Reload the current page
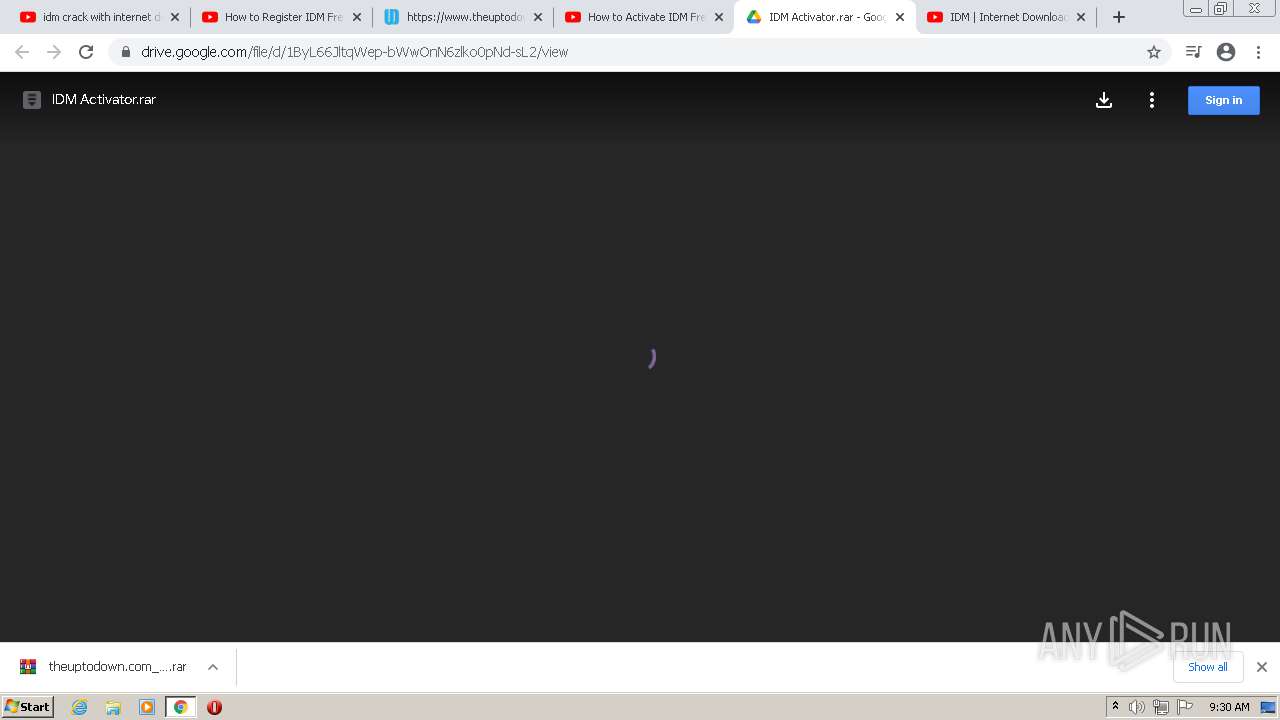Viewport: 1280px width, 720px height. [x=86, y=52]
